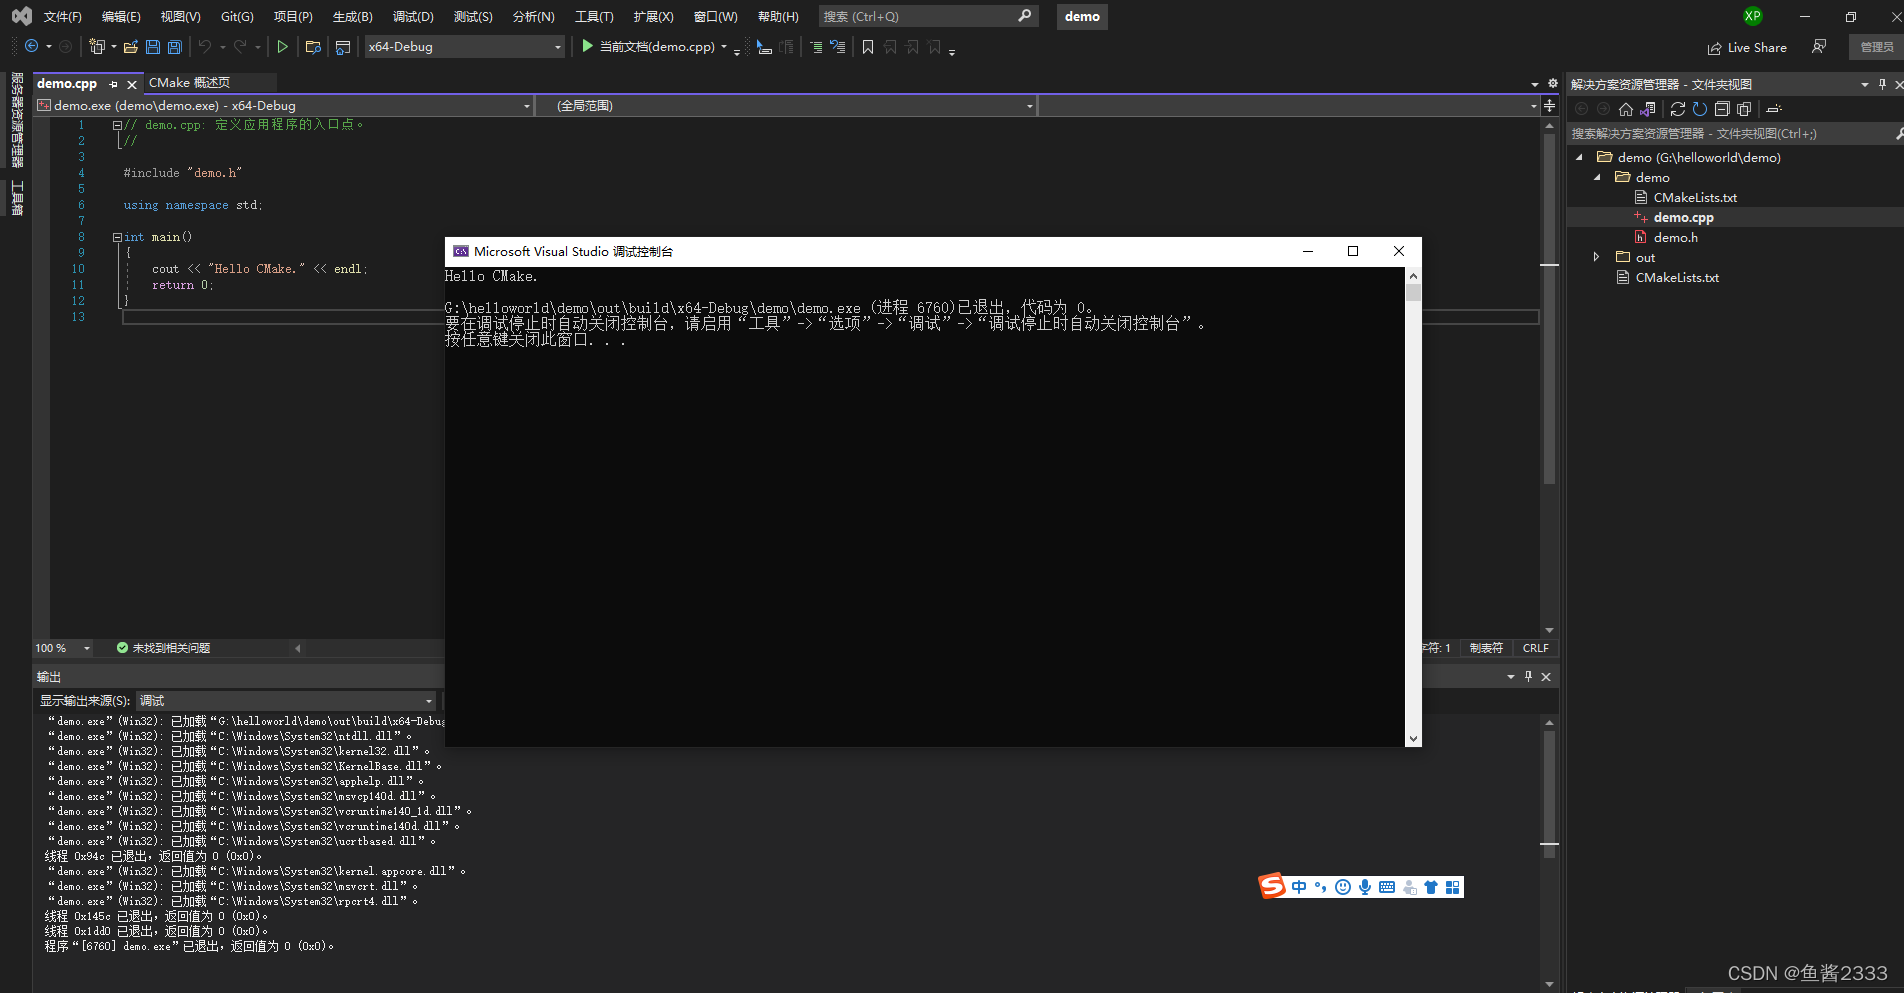Click the Sogou input method S logo
Viewport: 1904px width, 993px height.
coord(1272,886)
